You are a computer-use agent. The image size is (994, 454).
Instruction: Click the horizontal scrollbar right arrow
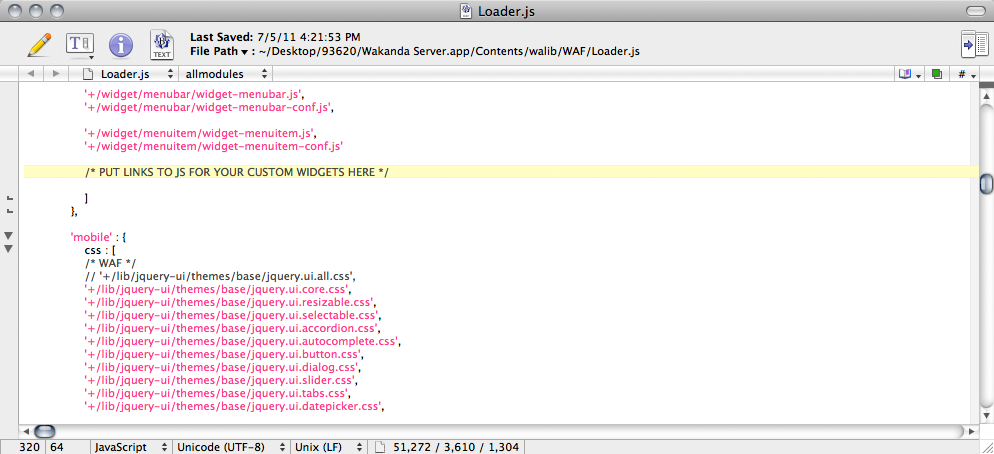coord(971,430)
